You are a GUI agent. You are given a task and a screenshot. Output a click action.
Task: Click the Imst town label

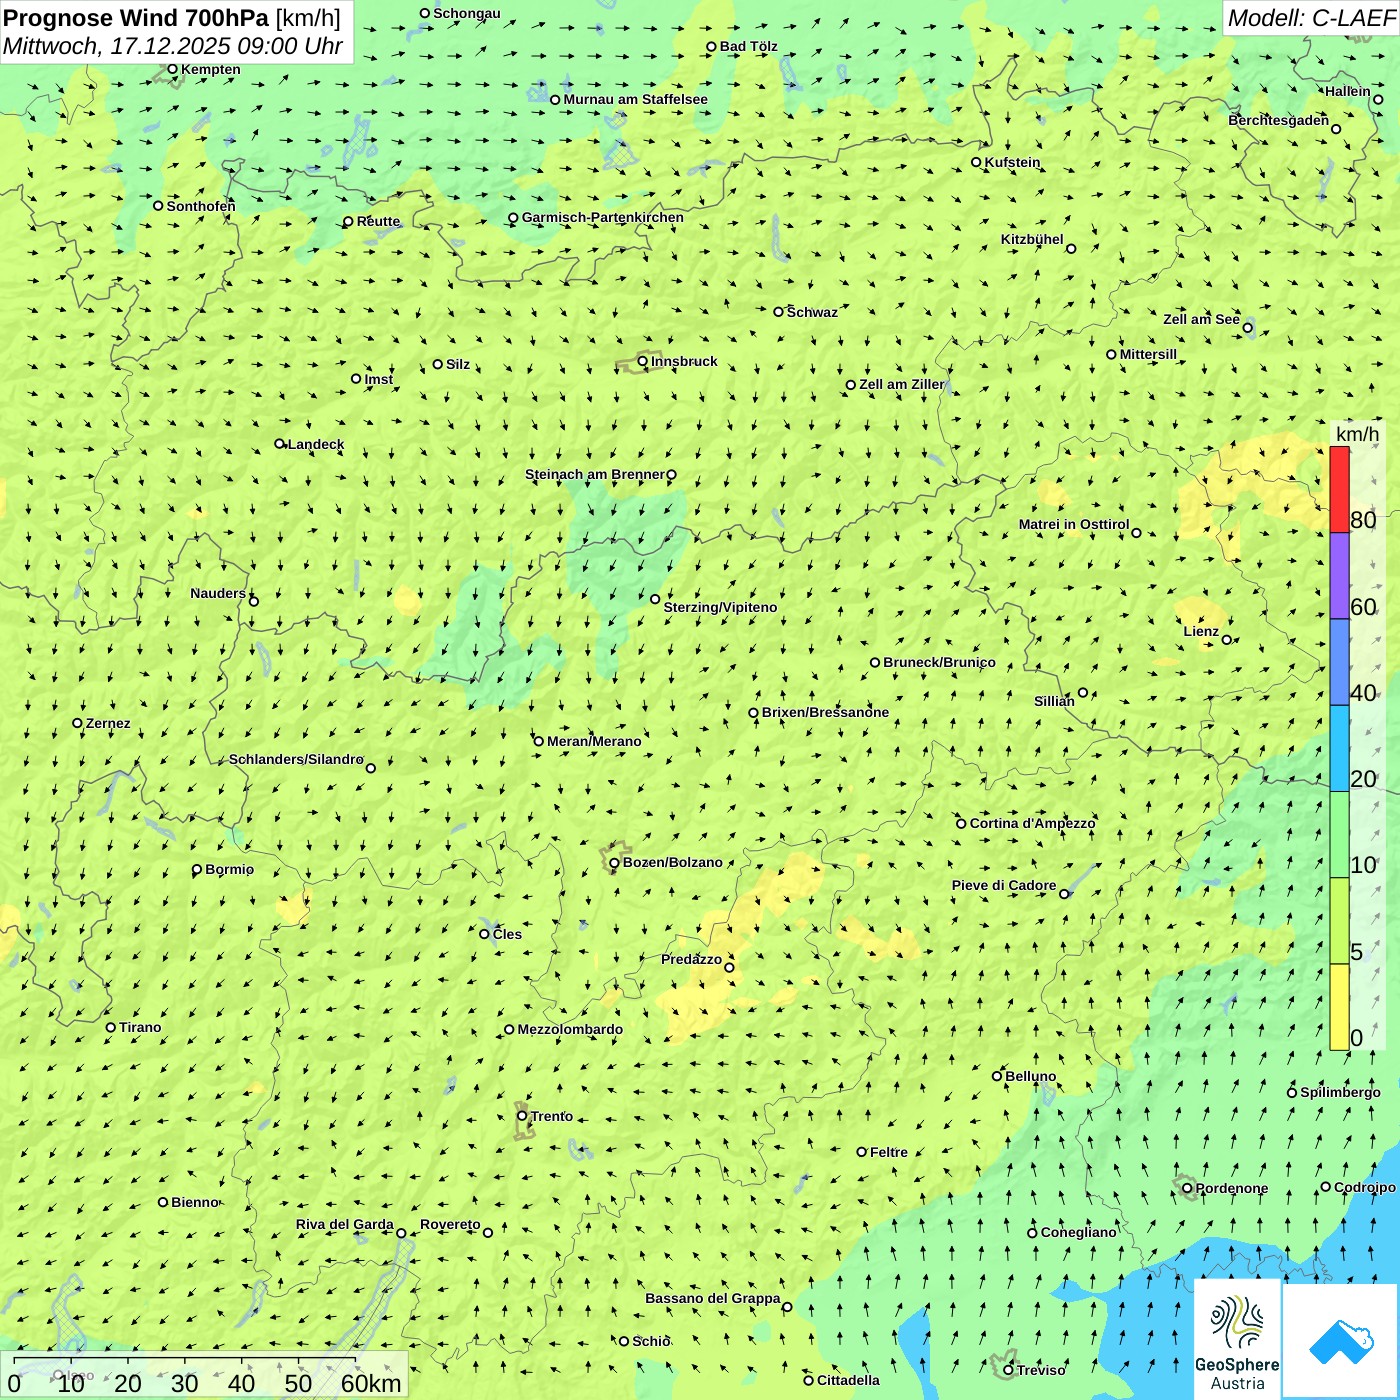[x=379, y=379]
